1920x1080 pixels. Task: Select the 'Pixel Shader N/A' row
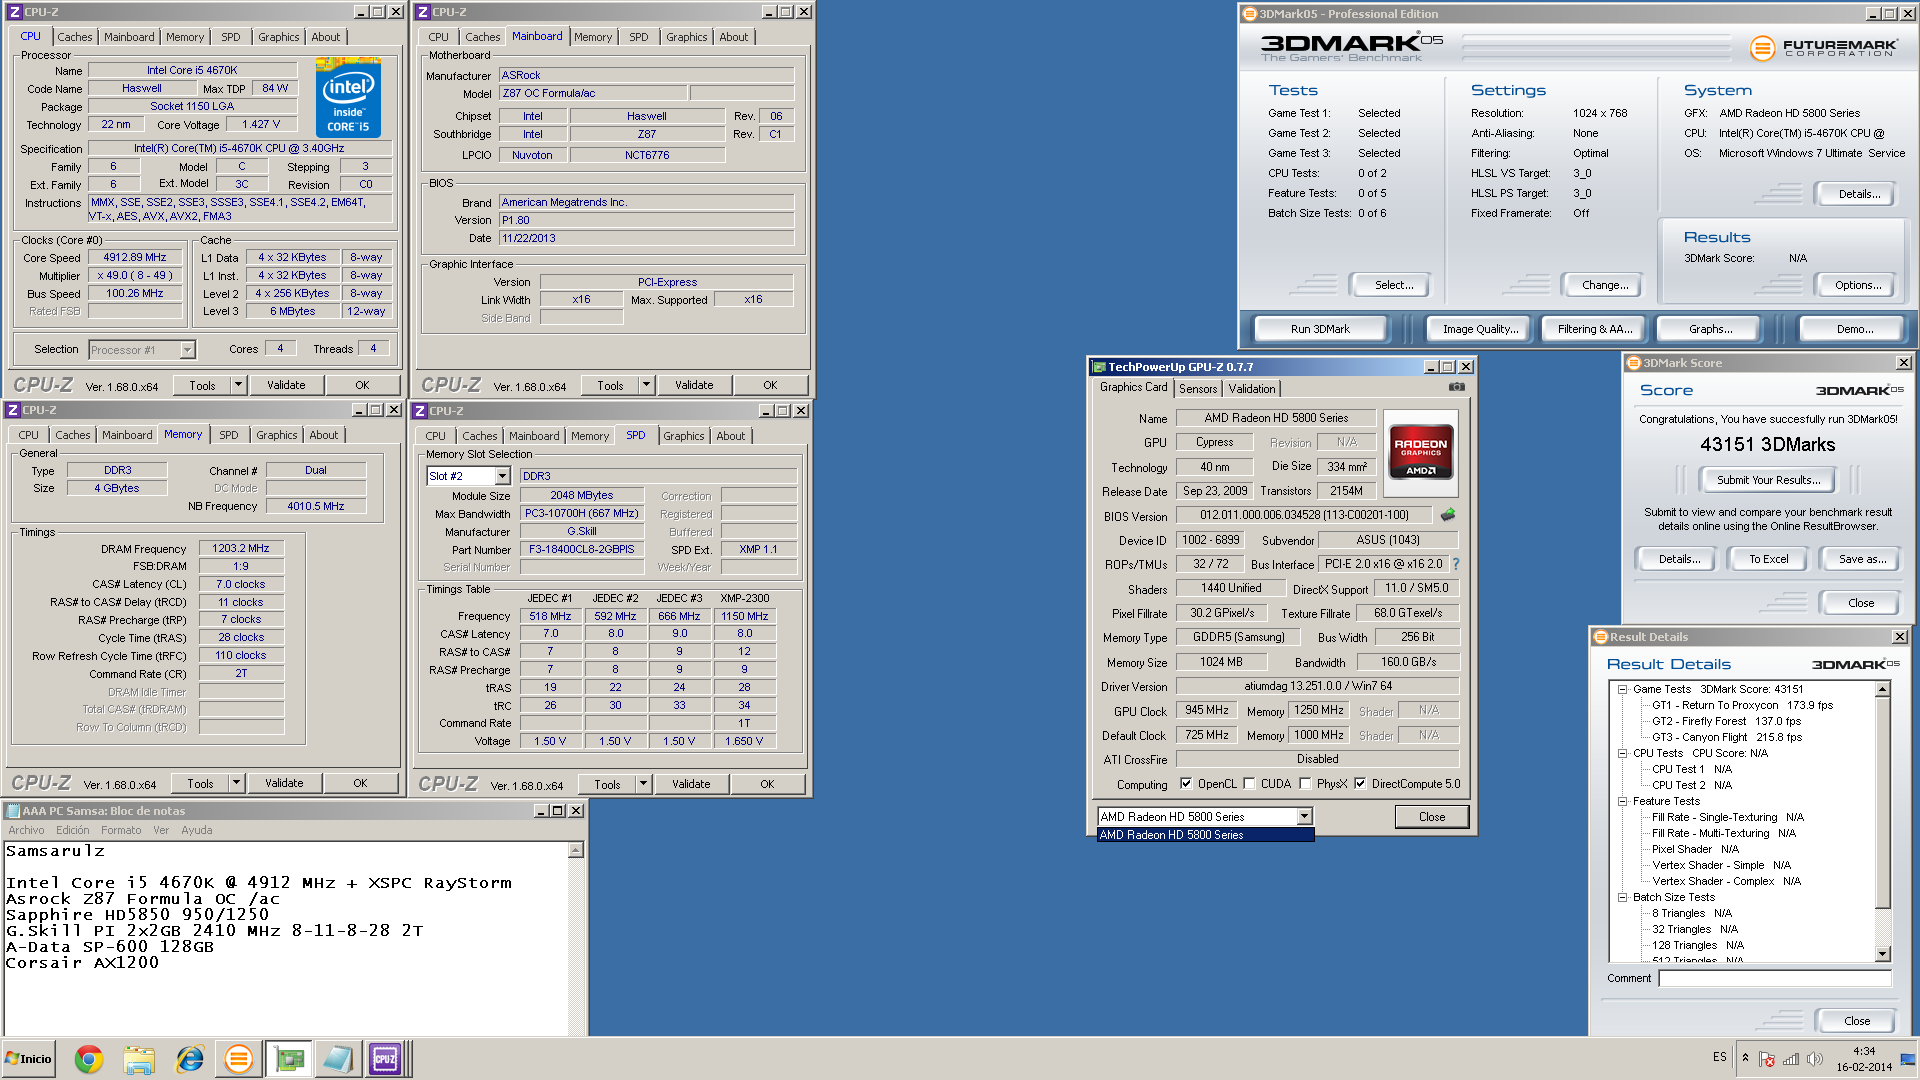(1695, 849)
